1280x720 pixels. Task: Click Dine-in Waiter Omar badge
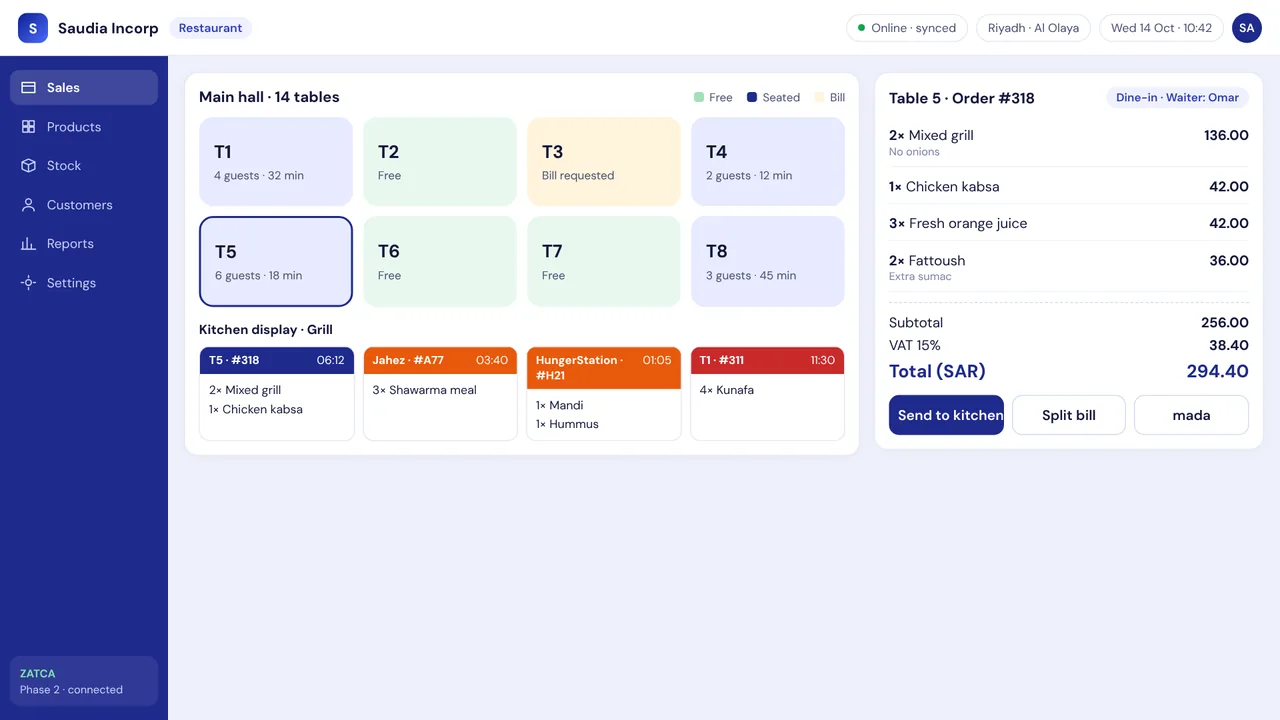point(1177,98)
